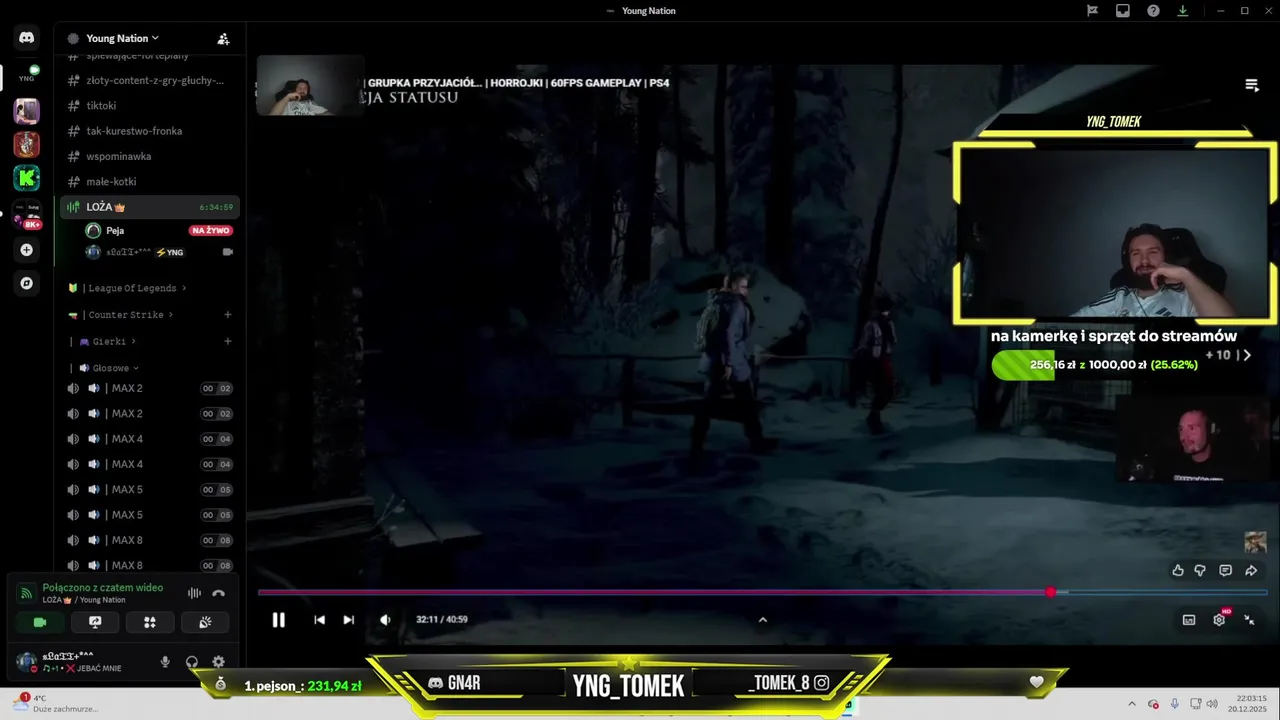Dislike the video with thumbs down
The width and height of the screenshot is (1280, 720).
coord(1200,570)
